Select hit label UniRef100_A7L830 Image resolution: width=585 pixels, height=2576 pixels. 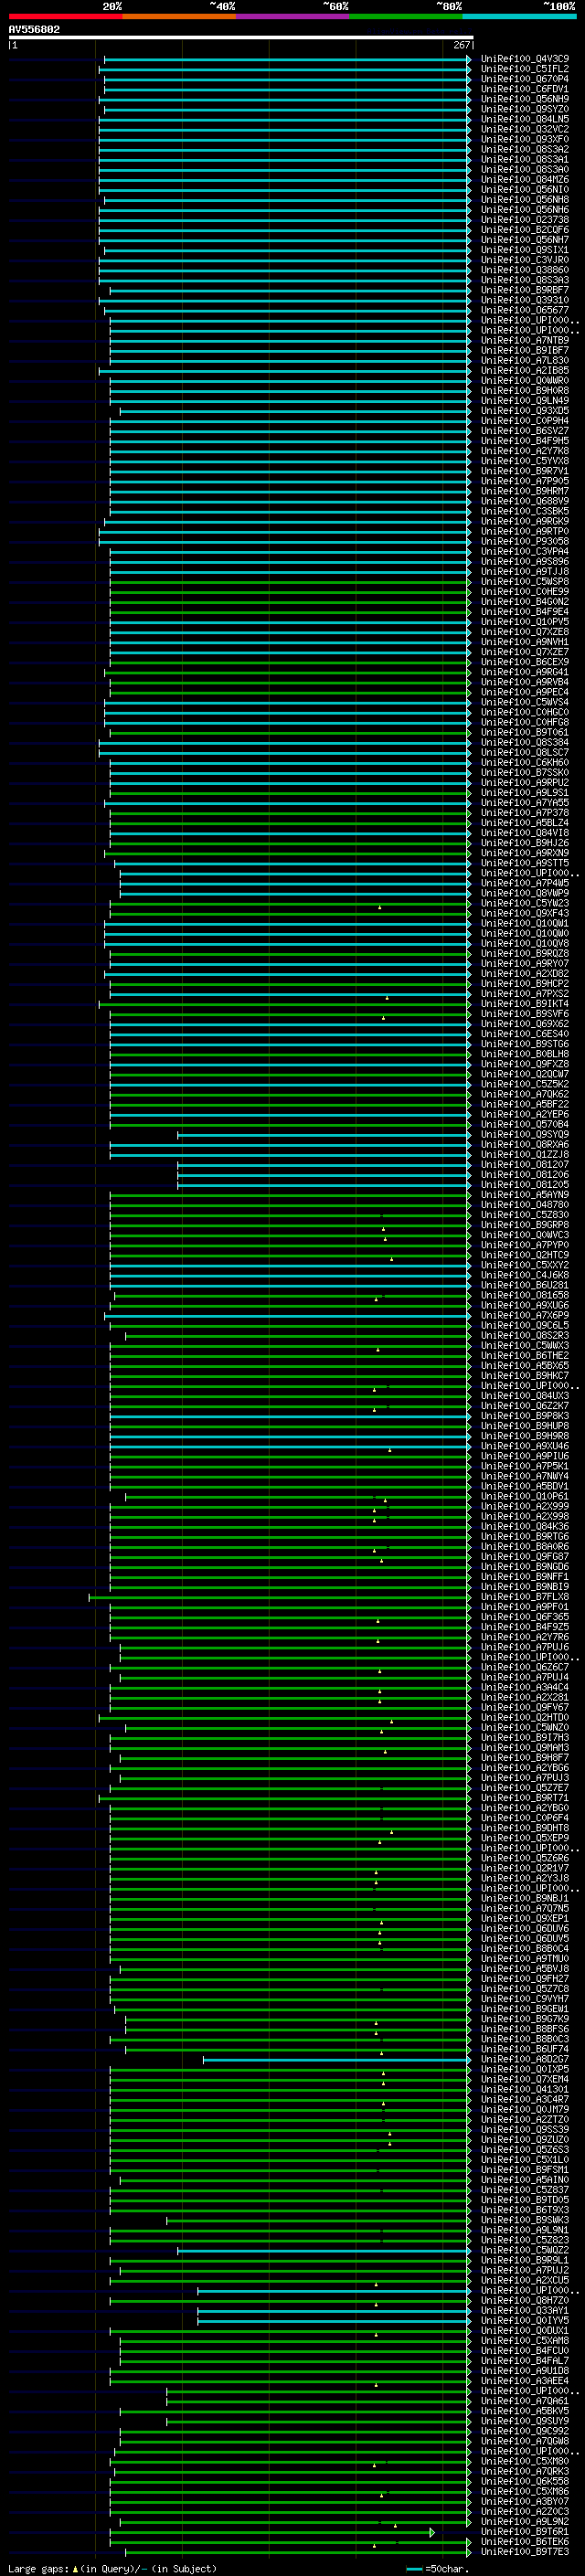coord(524,360)
